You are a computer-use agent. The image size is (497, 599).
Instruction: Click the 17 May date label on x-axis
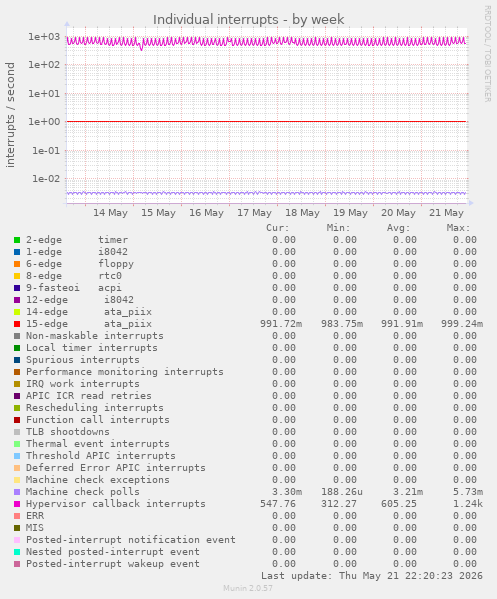pyautogui.click(x=254, y=213)
